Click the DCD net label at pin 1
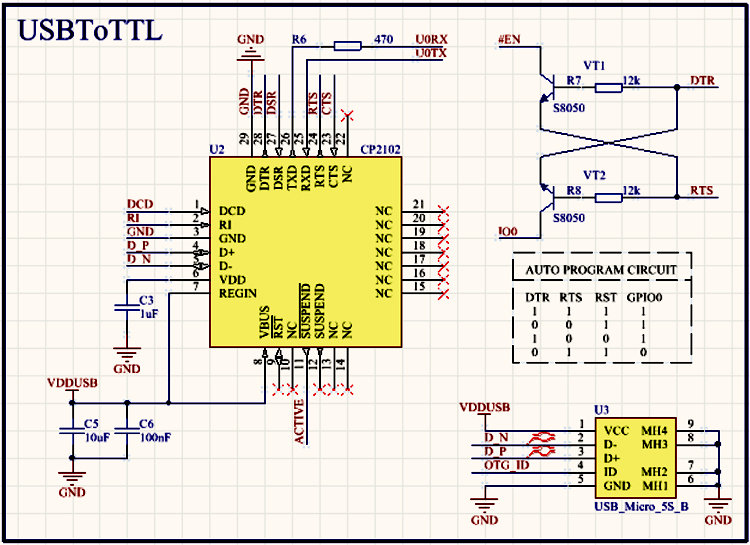The image size is (750, 545). (140, 205)
